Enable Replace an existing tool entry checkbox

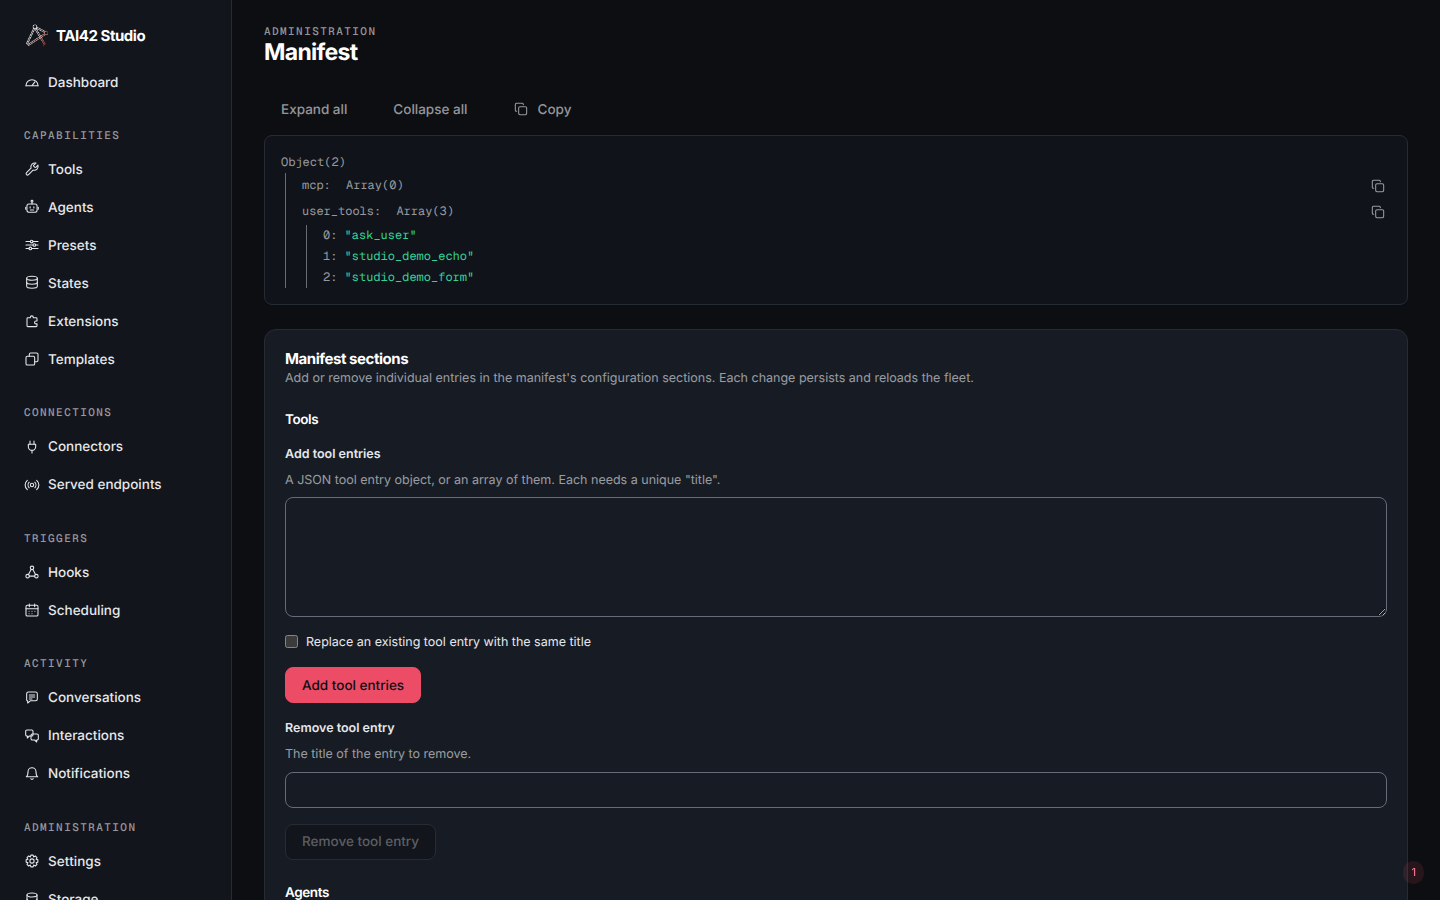click(292, 642)
